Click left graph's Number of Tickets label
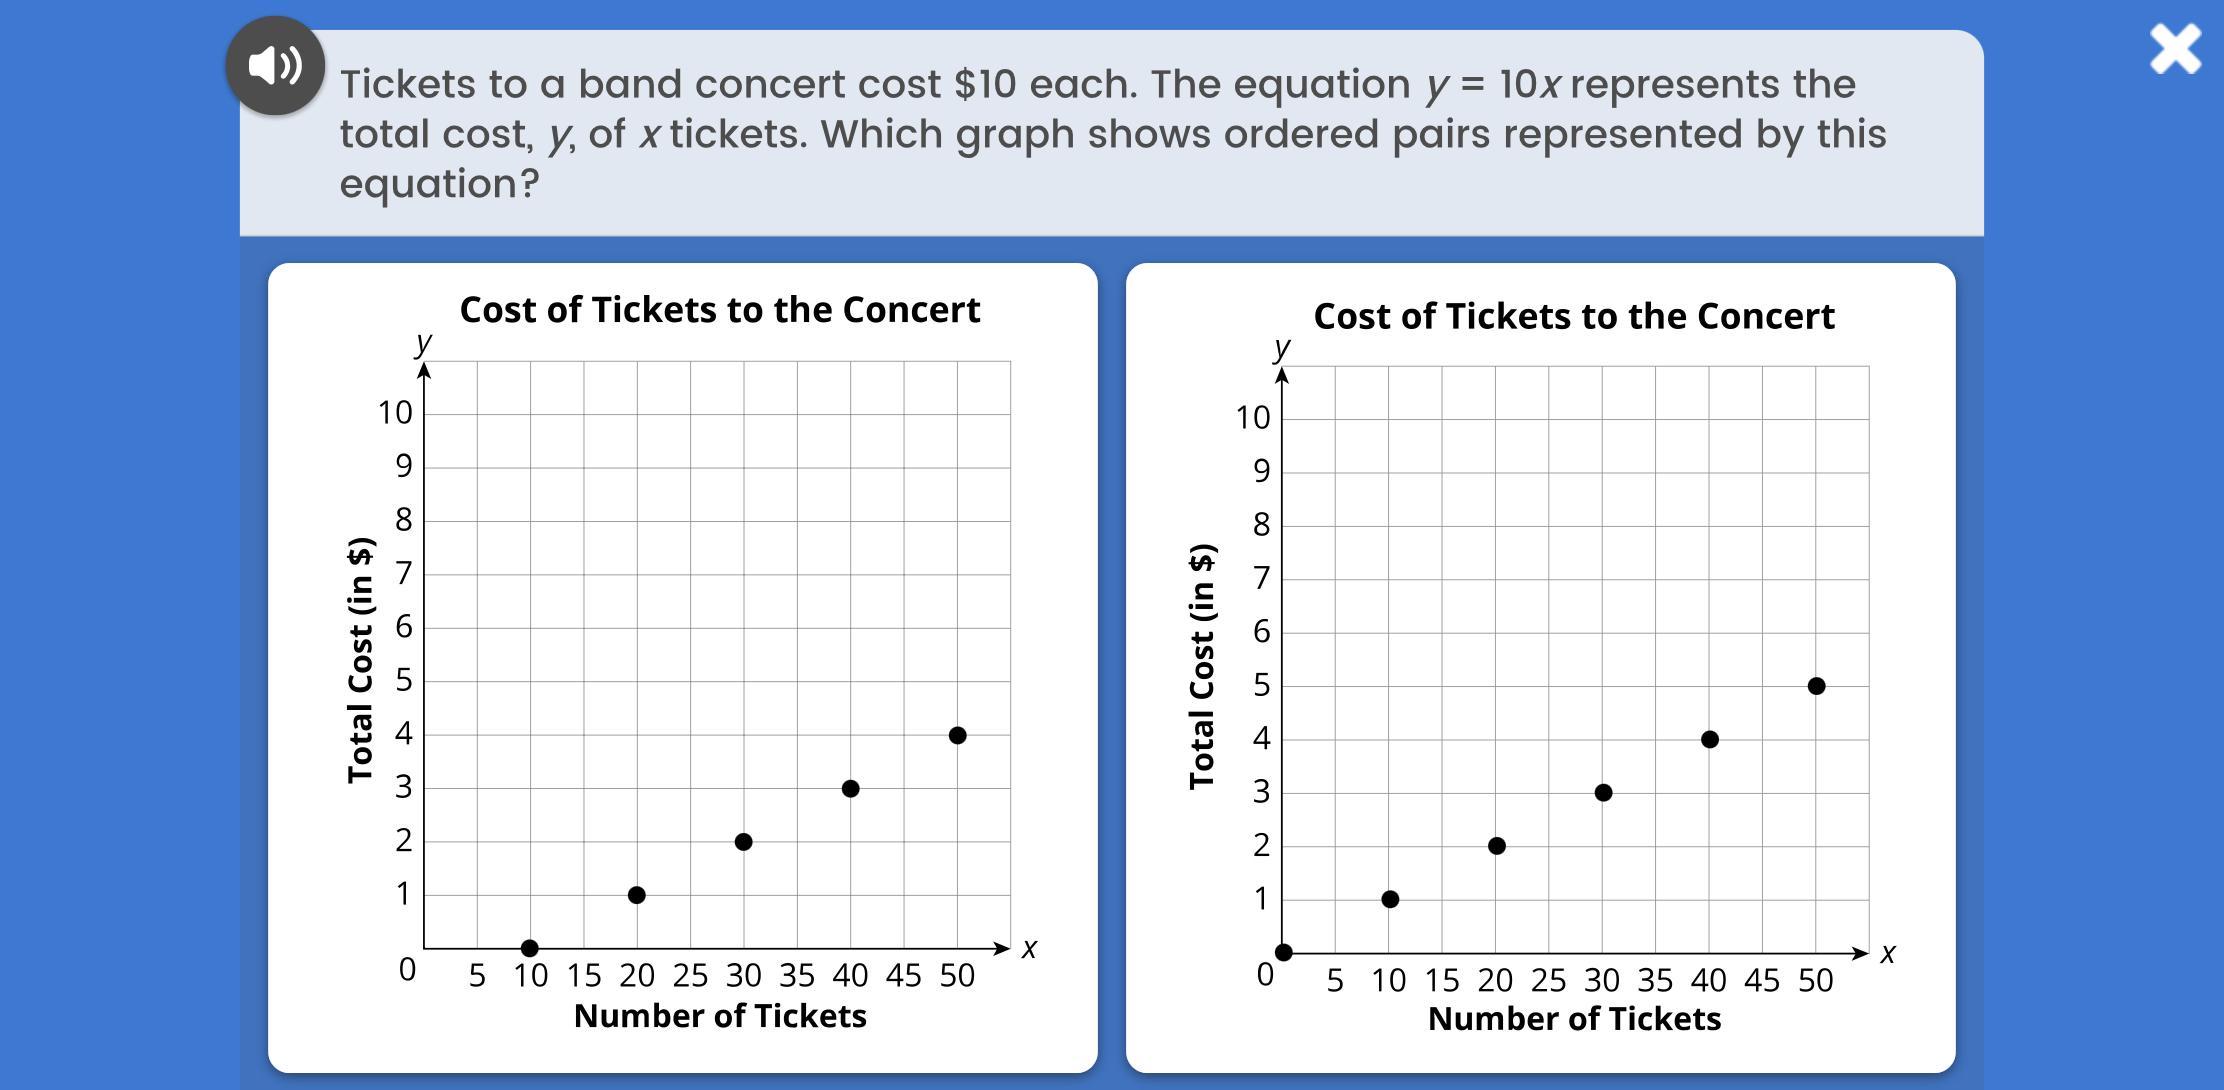 720,1016
